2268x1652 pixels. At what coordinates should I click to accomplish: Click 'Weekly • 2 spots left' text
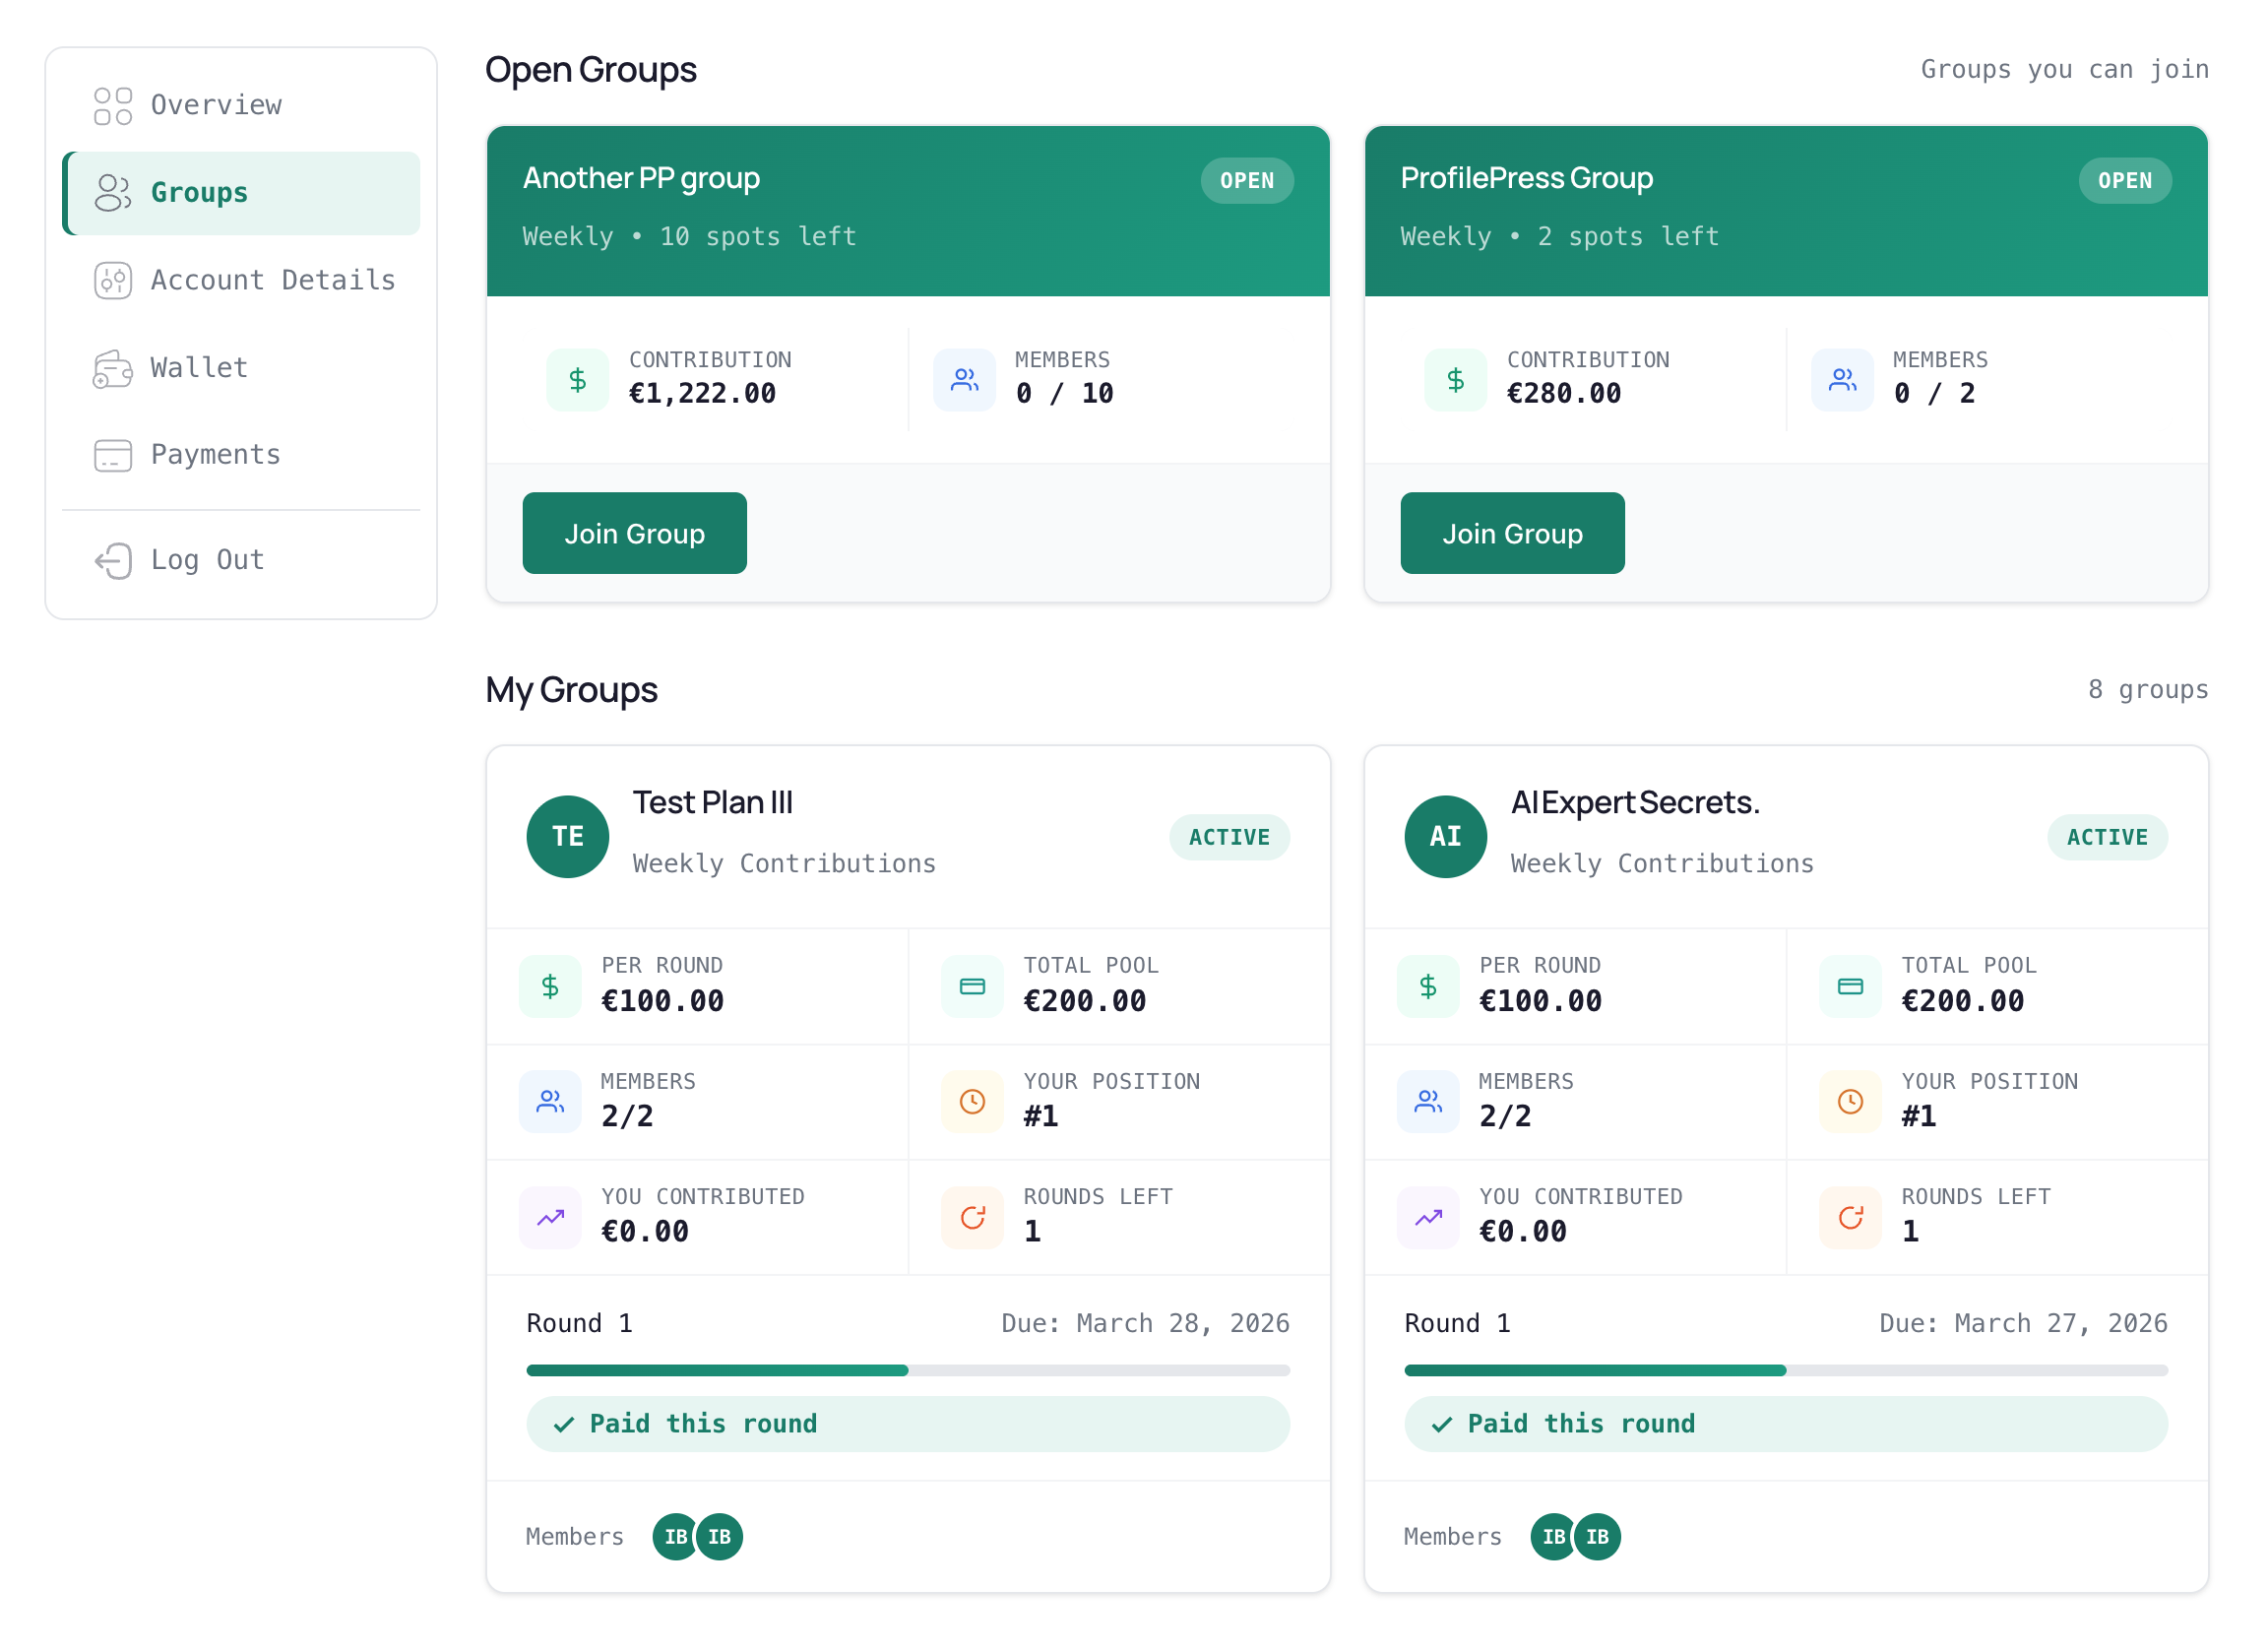(x=1559, y=236)
